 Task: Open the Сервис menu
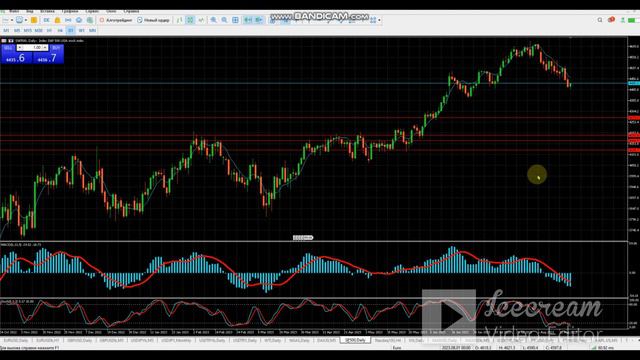pos(92,11)
